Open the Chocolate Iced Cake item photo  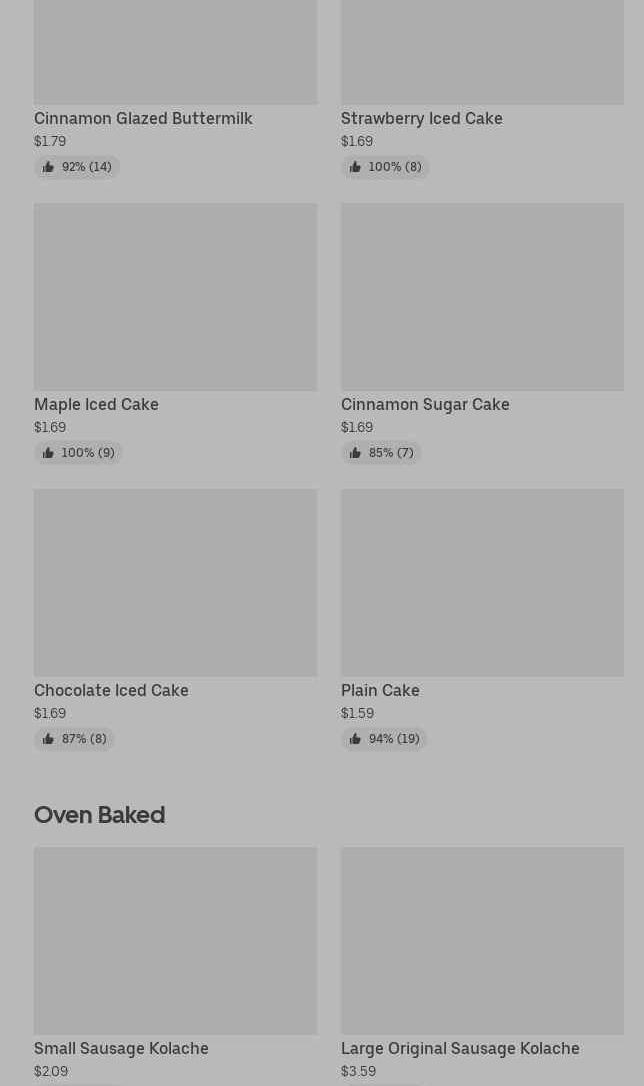[175, 583]
